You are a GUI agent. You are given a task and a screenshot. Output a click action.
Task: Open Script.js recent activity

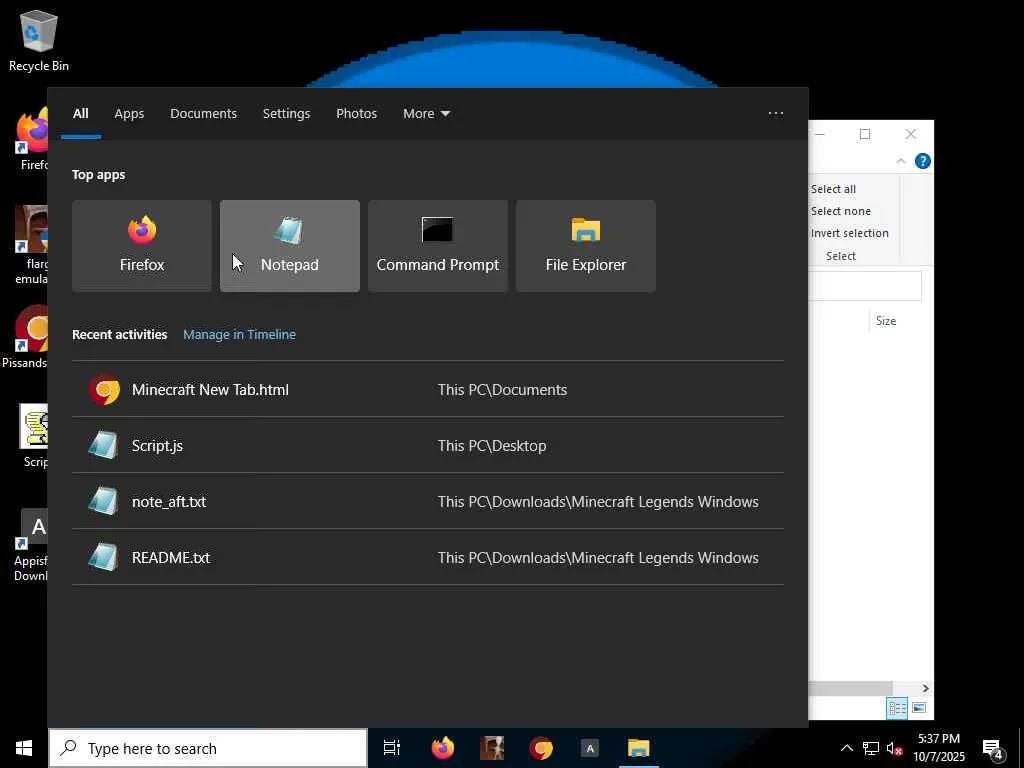point(428,445)
